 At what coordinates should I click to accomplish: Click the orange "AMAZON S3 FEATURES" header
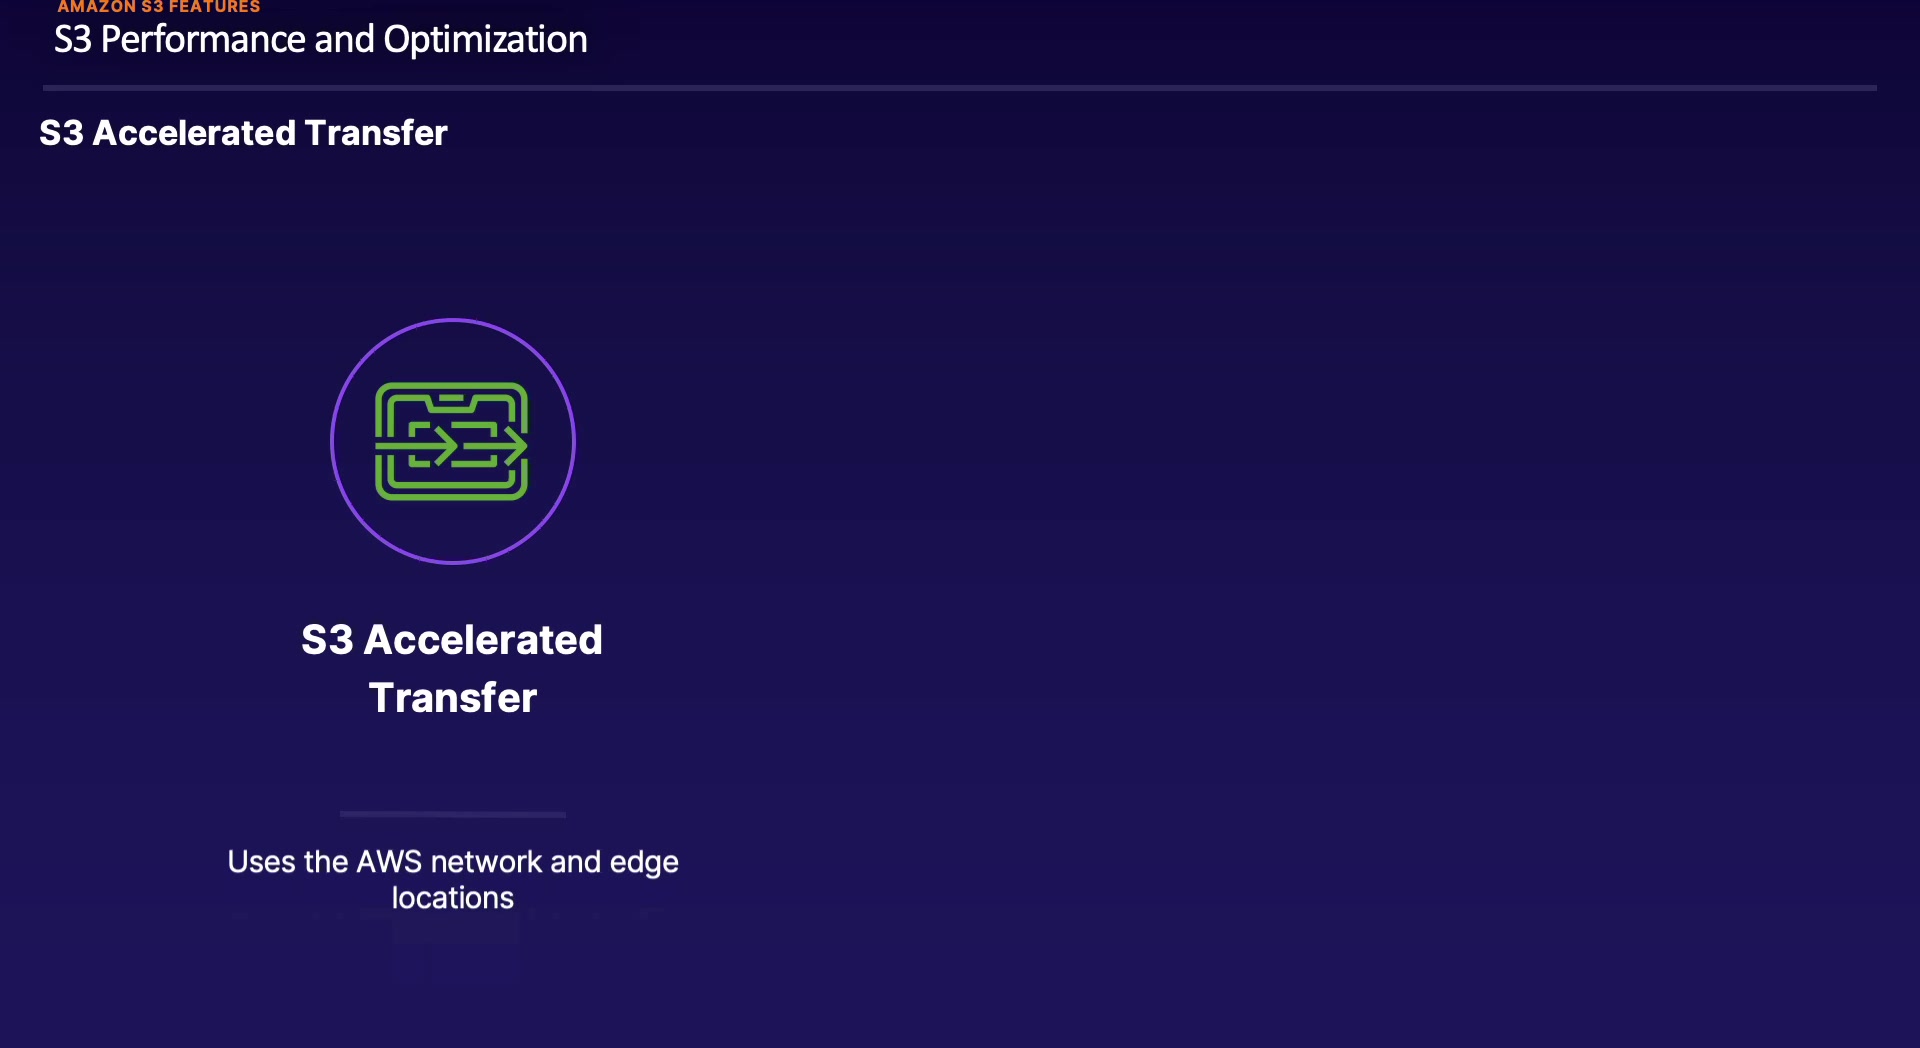click(158, 7)
